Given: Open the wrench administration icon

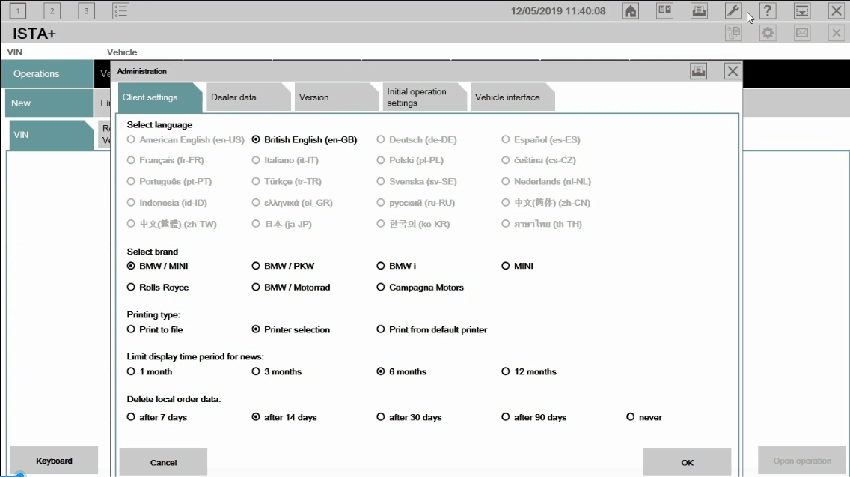Looking at the screenshot, I should tap(733, 10).
